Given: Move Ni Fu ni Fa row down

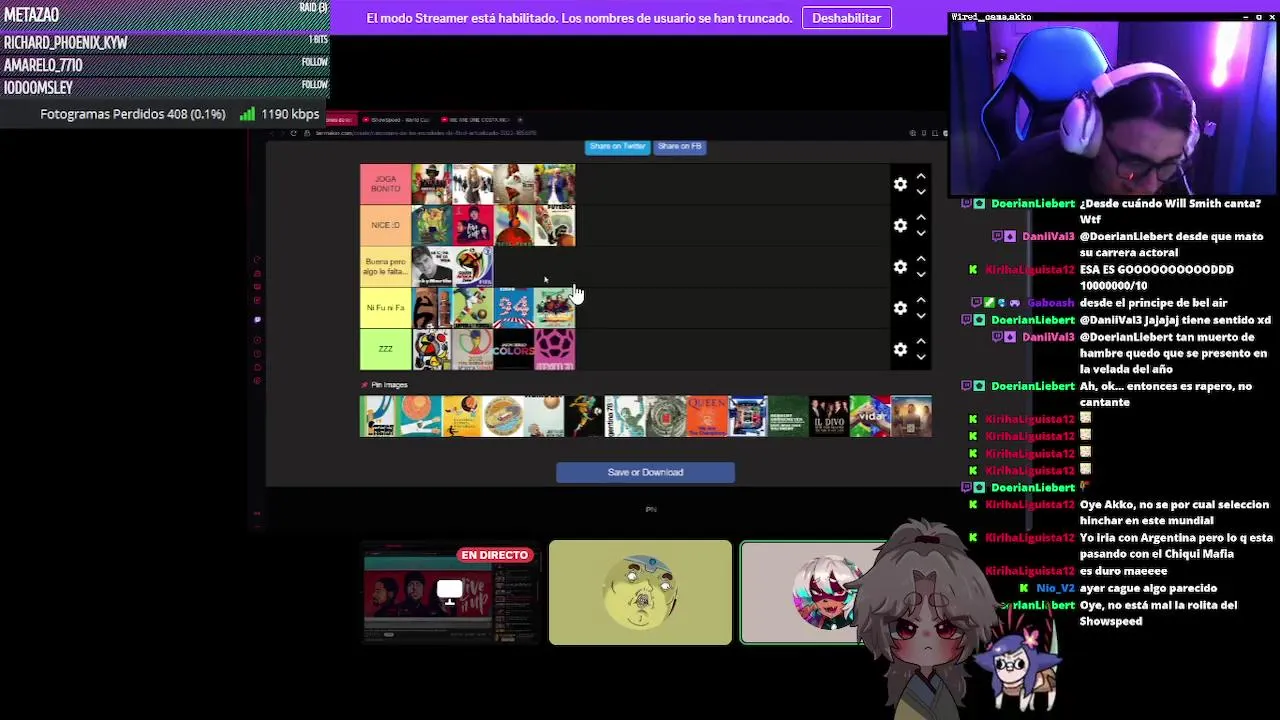Looking at the screenshot, I should (x=921, y=315).
